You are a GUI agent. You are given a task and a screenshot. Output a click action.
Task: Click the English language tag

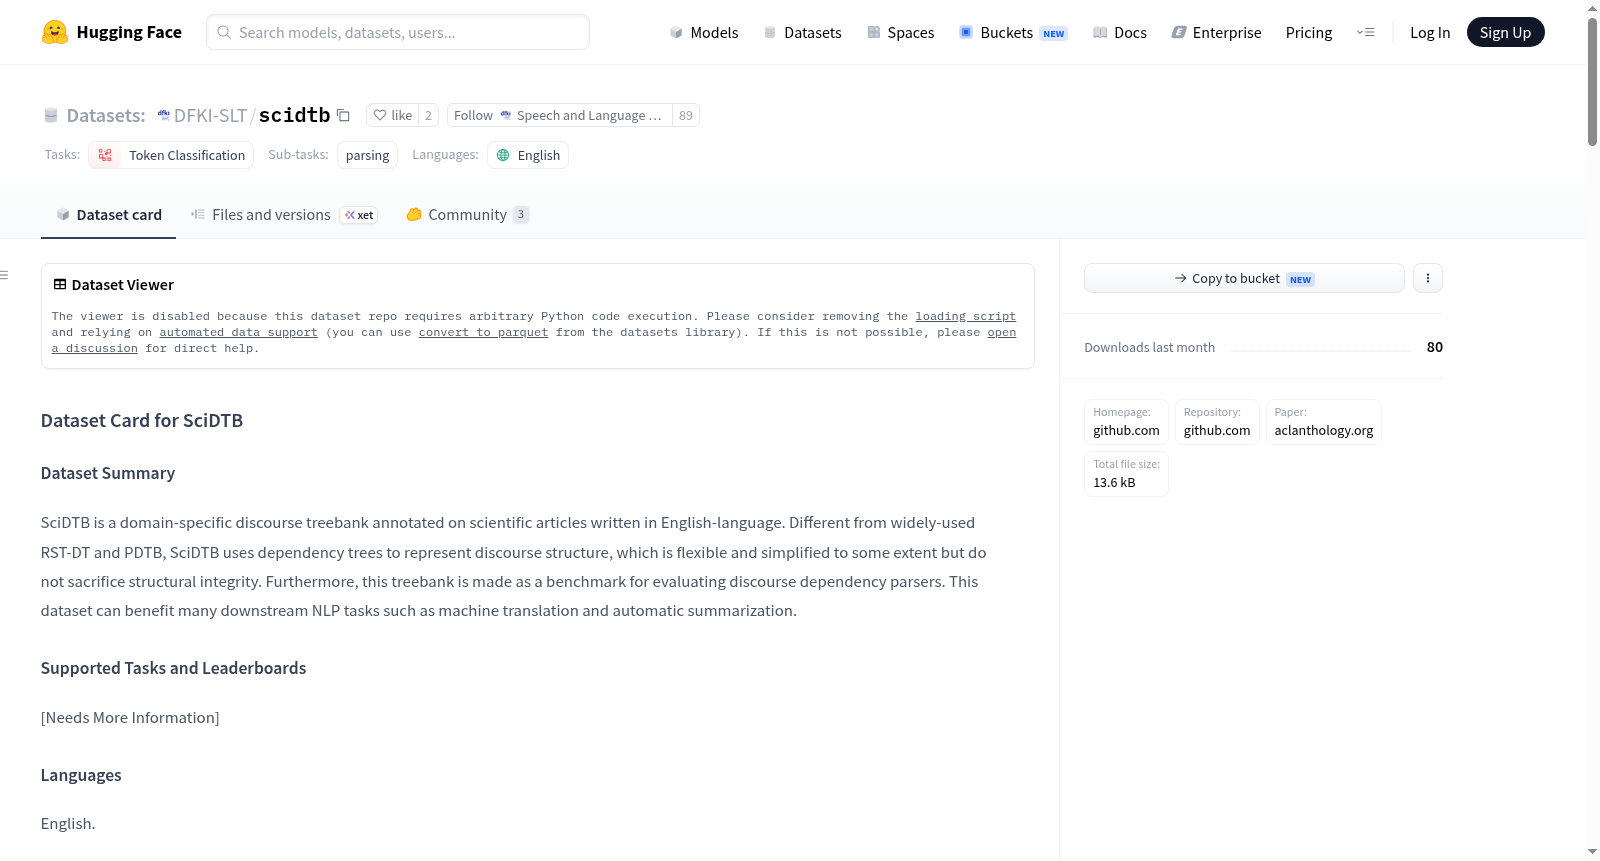[x=528, y=155]
